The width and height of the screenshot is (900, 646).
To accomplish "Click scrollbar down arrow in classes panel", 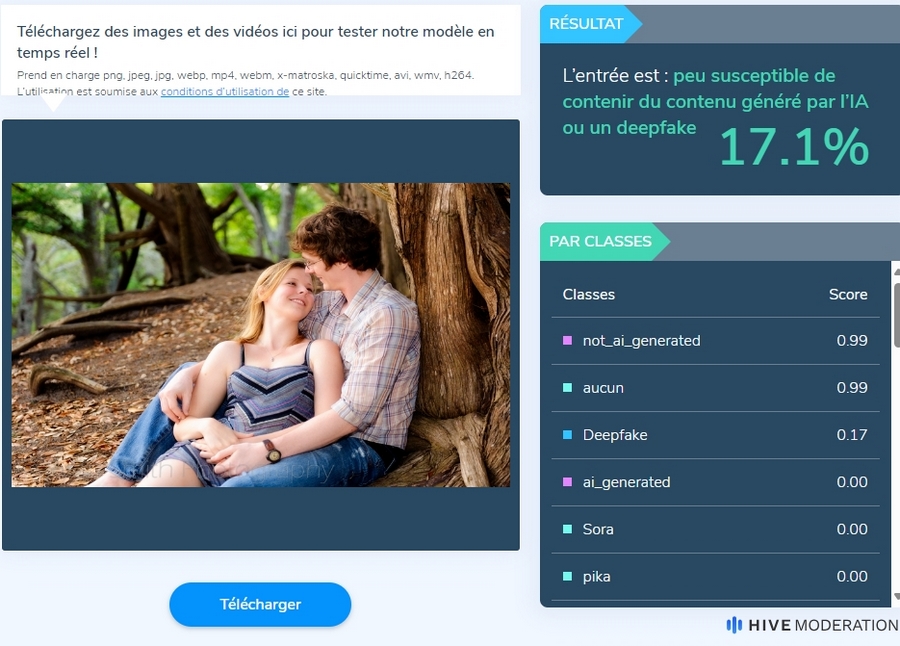I will click(897, 597).
